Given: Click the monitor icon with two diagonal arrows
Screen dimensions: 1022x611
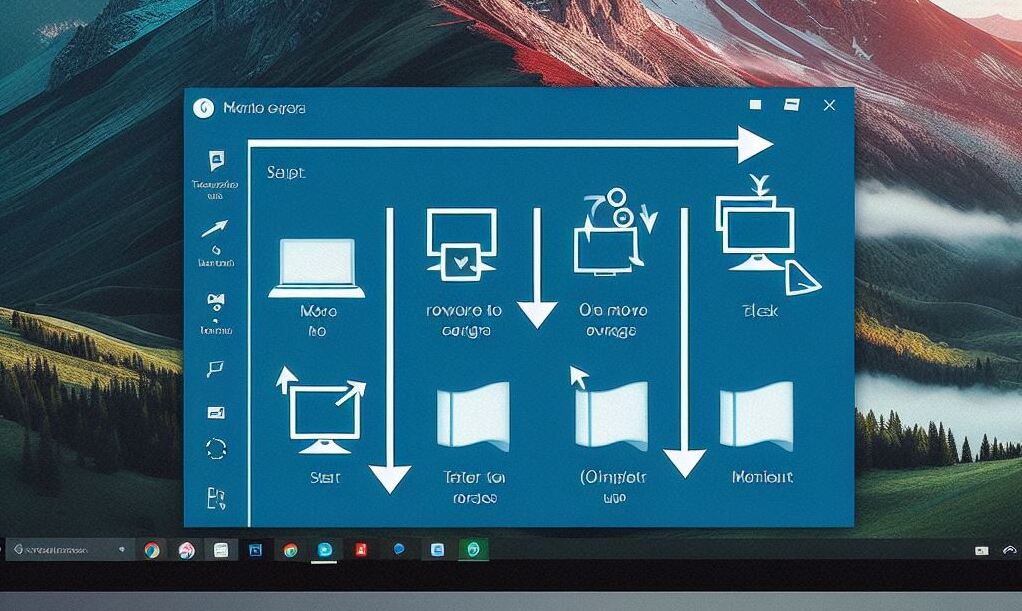Looking at the screenshot, I should pos(322,410).
